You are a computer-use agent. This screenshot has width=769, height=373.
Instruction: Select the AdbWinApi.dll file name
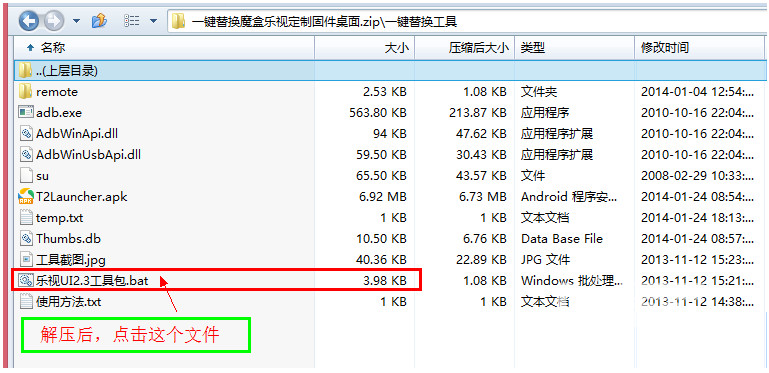click(x=77, y=133)
